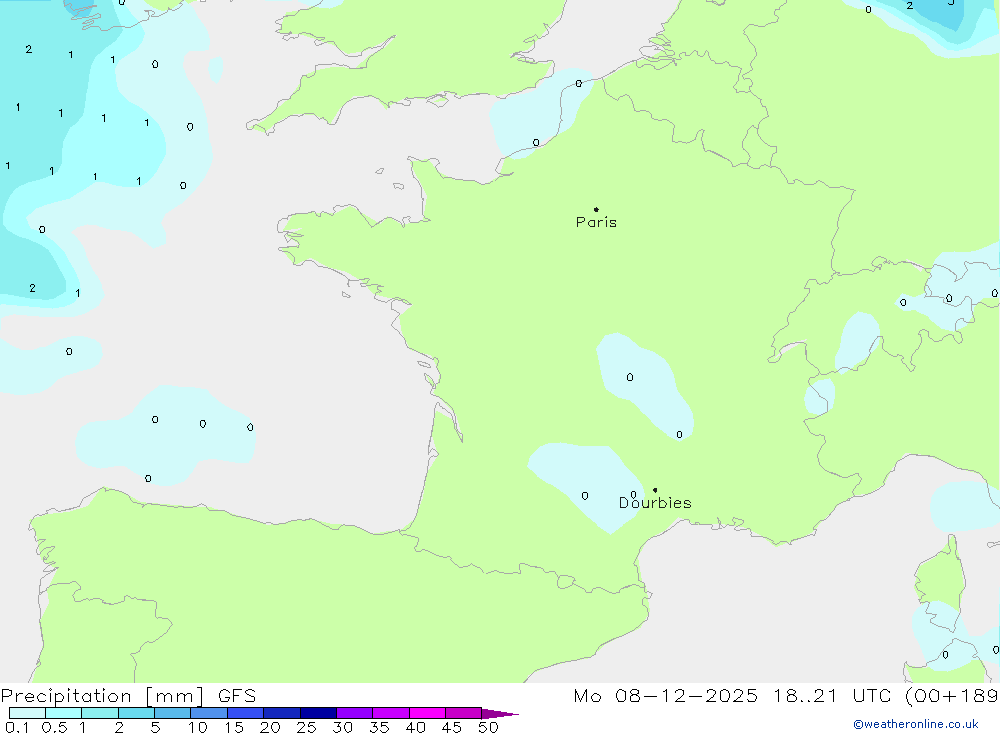
Task: Click the Dourbies location label
Action: point(655,503)
